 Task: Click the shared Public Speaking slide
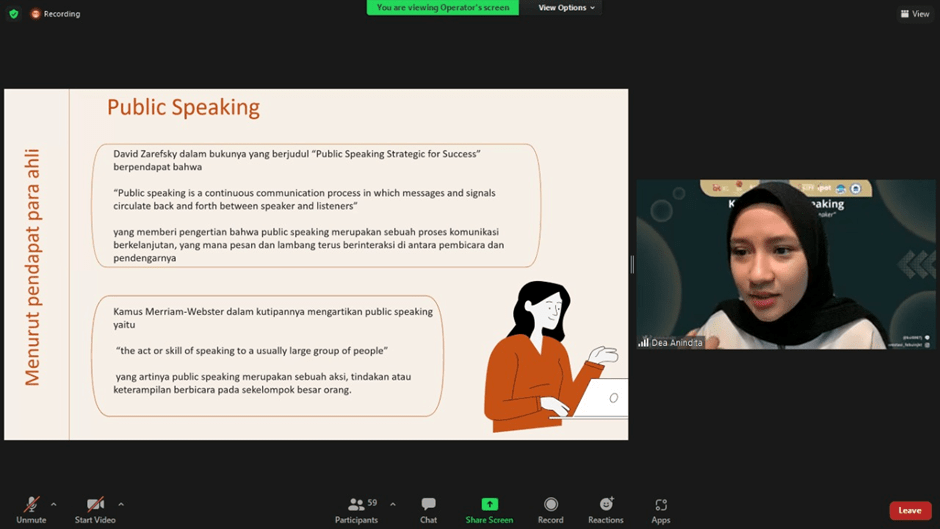316,264
